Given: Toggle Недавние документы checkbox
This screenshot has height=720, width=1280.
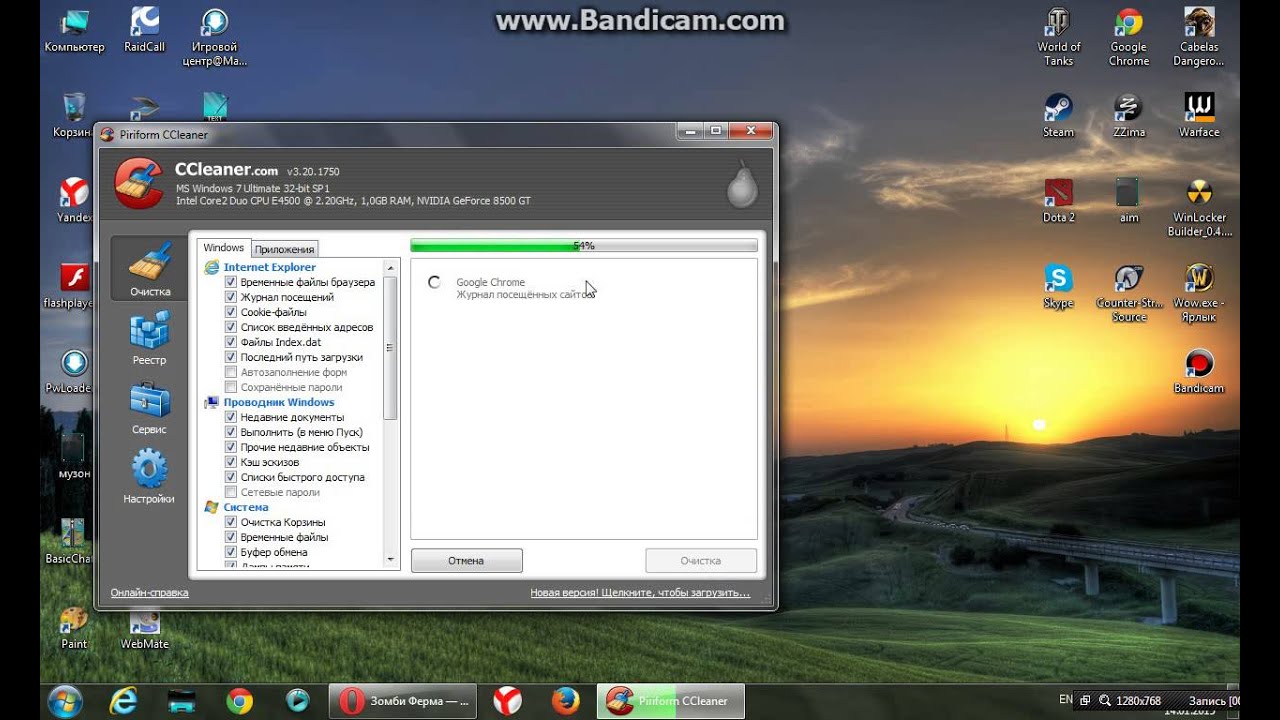Looking at the screenshot, I should click(x=231, y=417).
